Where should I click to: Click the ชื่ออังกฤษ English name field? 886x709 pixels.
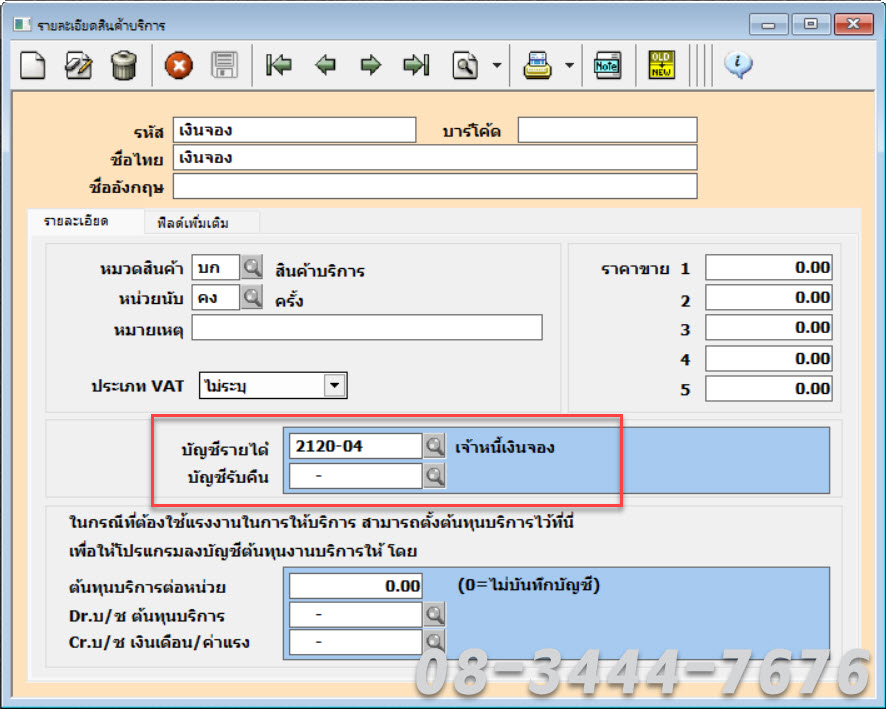pos(435,186)
